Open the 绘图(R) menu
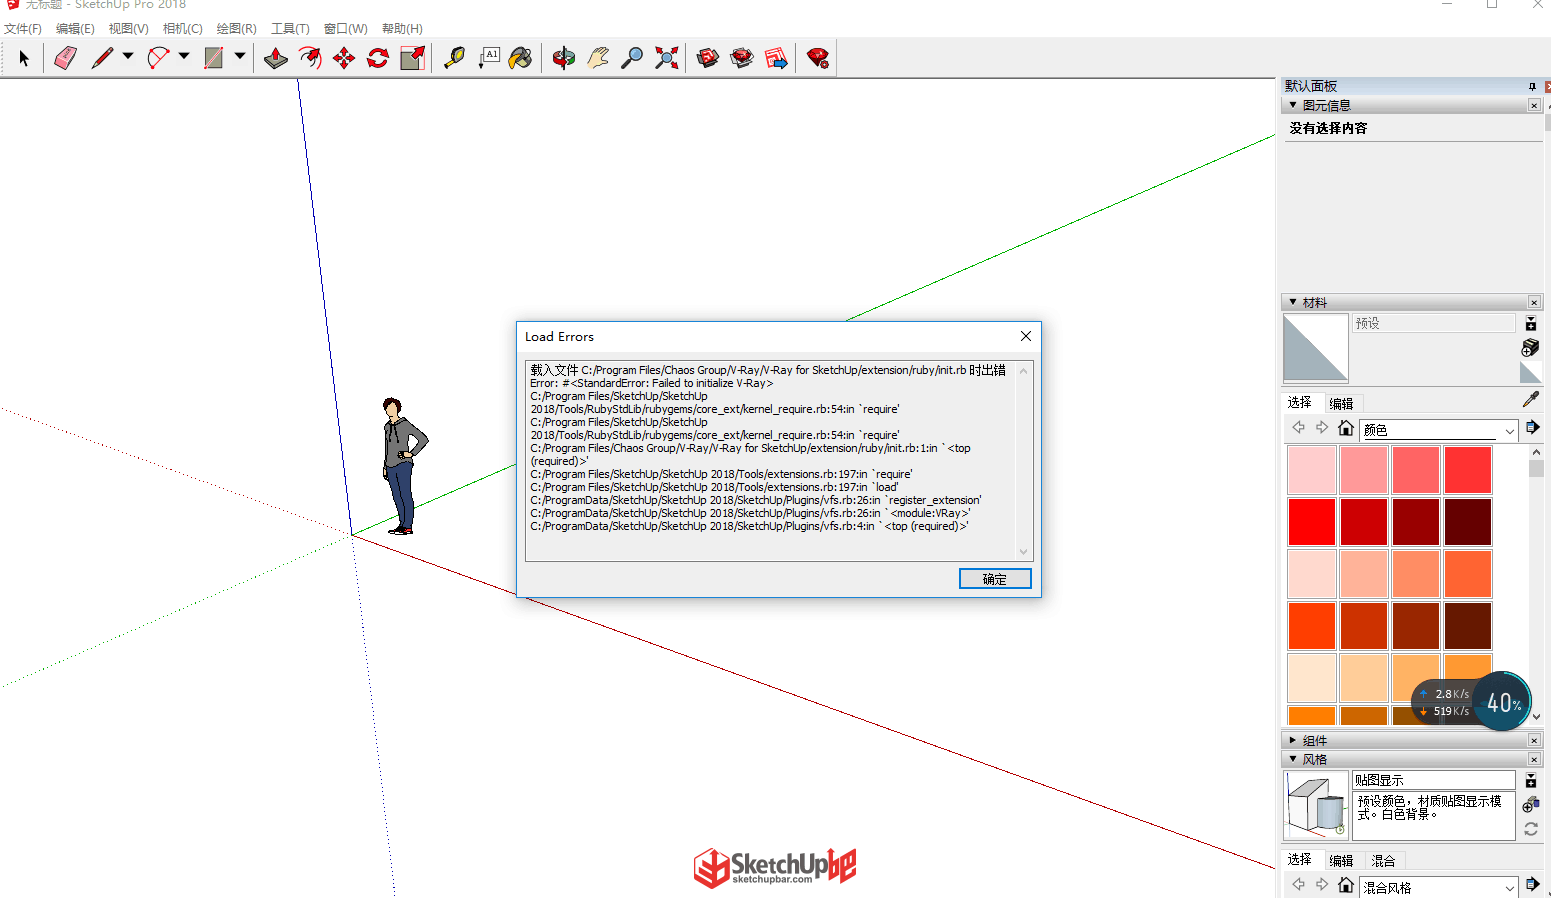This screenshot has height=898, width=1551. 237,29
